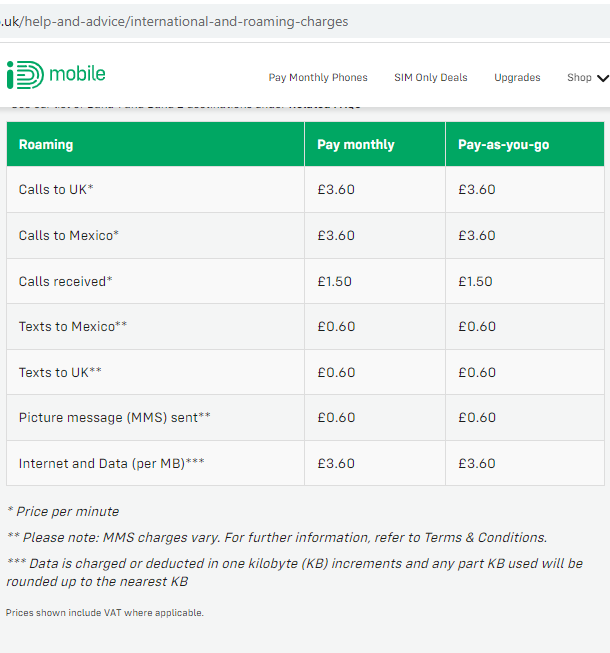Click the Calls received row label

coord(65,281)
